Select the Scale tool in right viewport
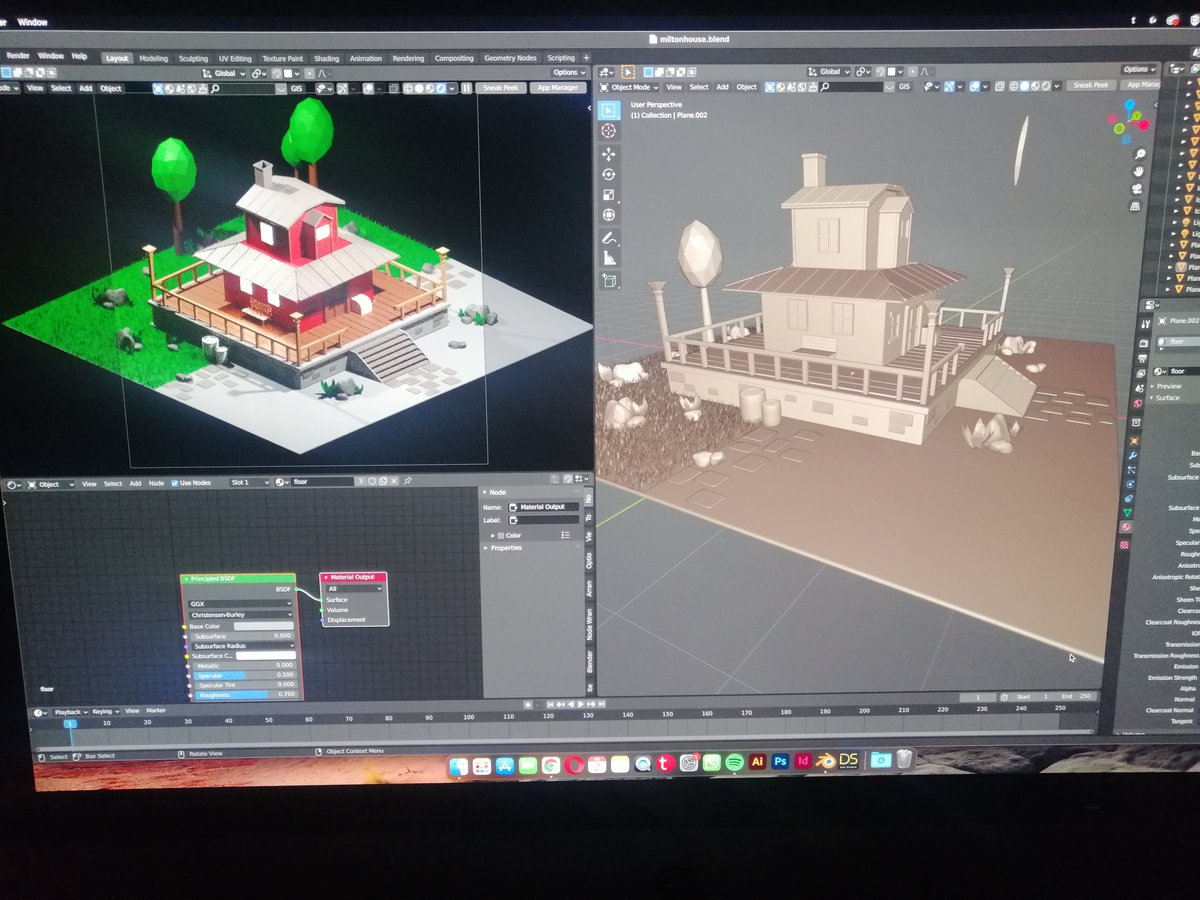The width and height of the screenshot is (1200, 900). tap(609, 195)
